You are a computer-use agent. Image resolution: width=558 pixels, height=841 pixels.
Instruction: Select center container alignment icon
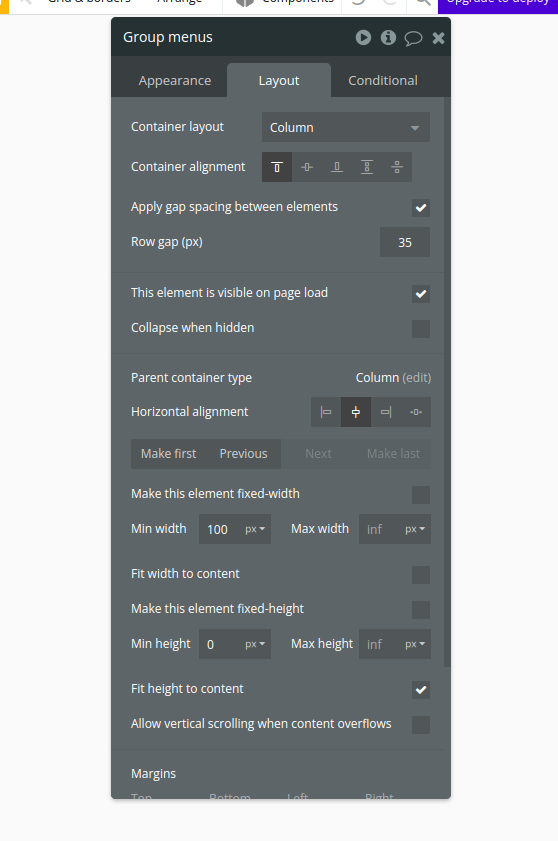[x=307, y=167]
